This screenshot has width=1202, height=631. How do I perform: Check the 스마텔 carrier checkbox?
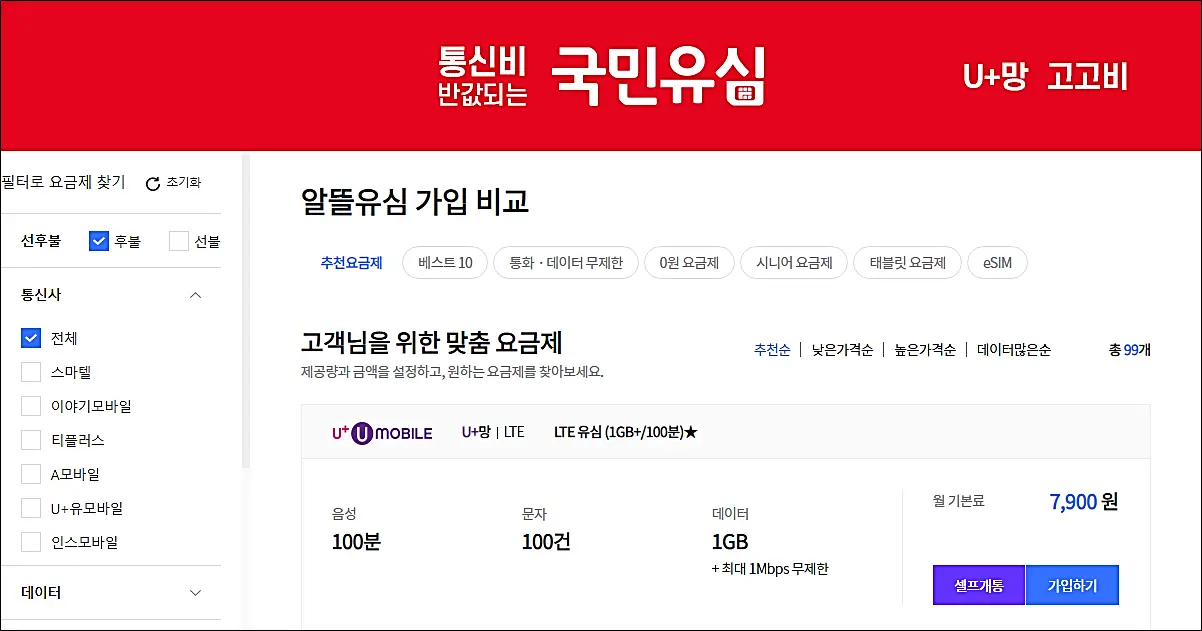30,372
